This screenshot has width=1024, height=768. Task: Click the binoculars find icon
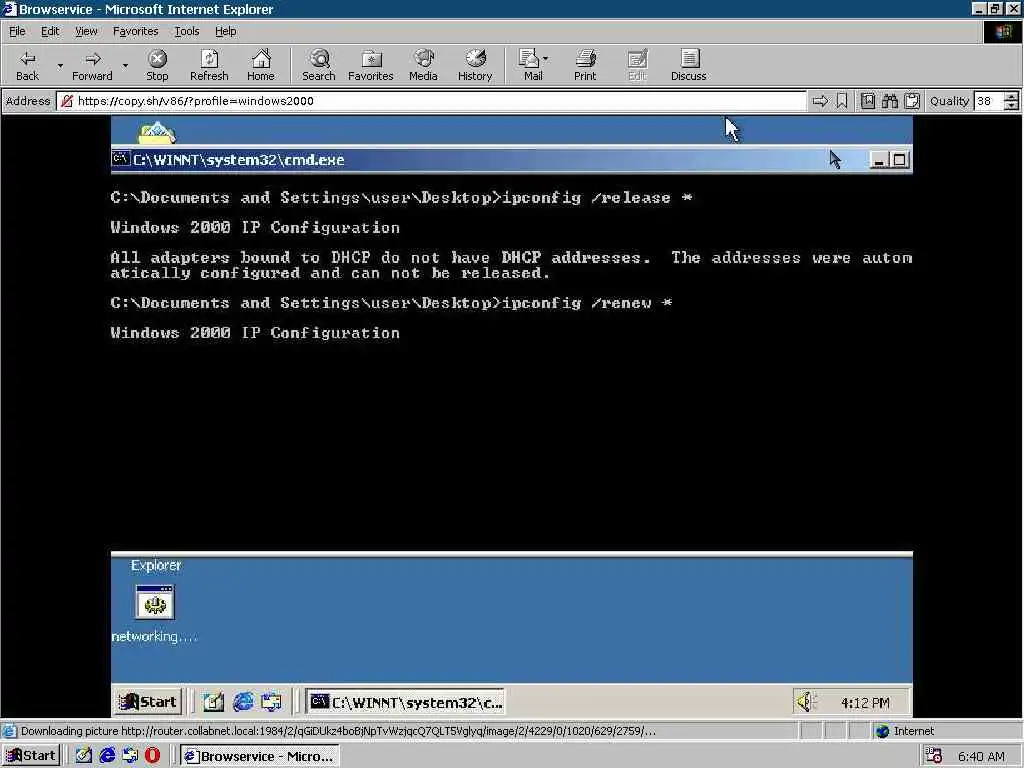tap(890, 101)
